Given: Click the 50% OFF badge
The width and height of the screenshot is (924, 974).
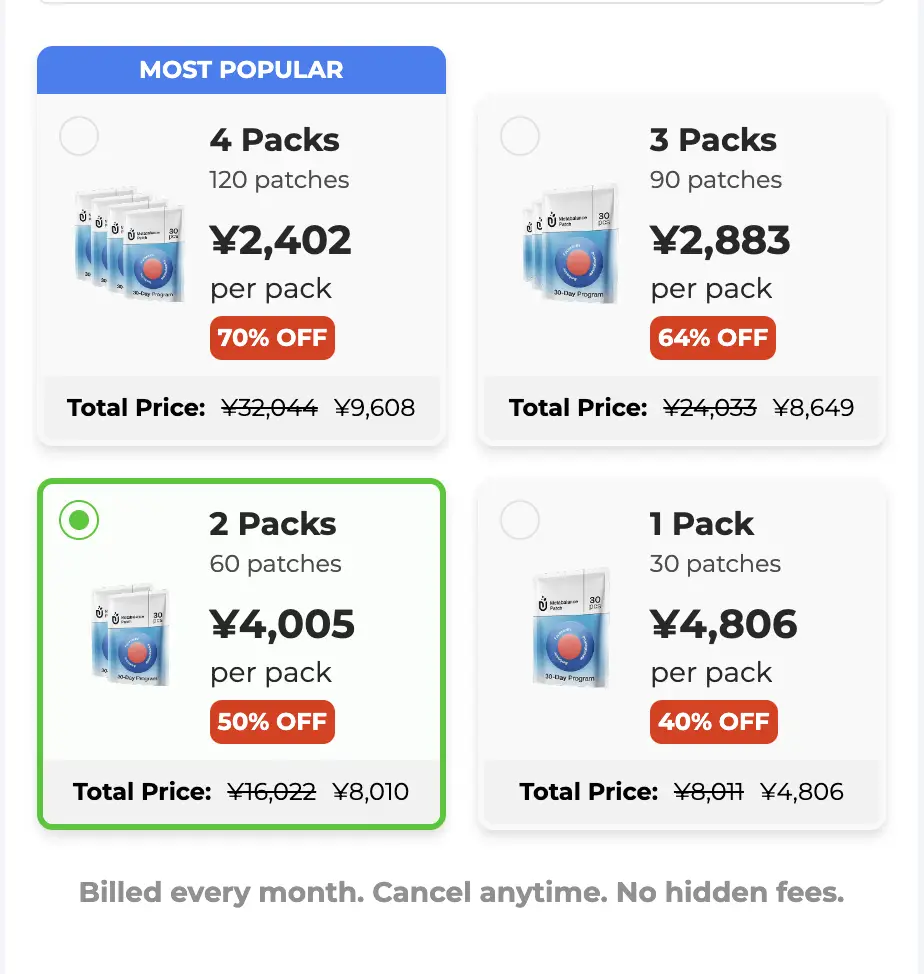Looking at the screenshot, I should pos(272,722).
